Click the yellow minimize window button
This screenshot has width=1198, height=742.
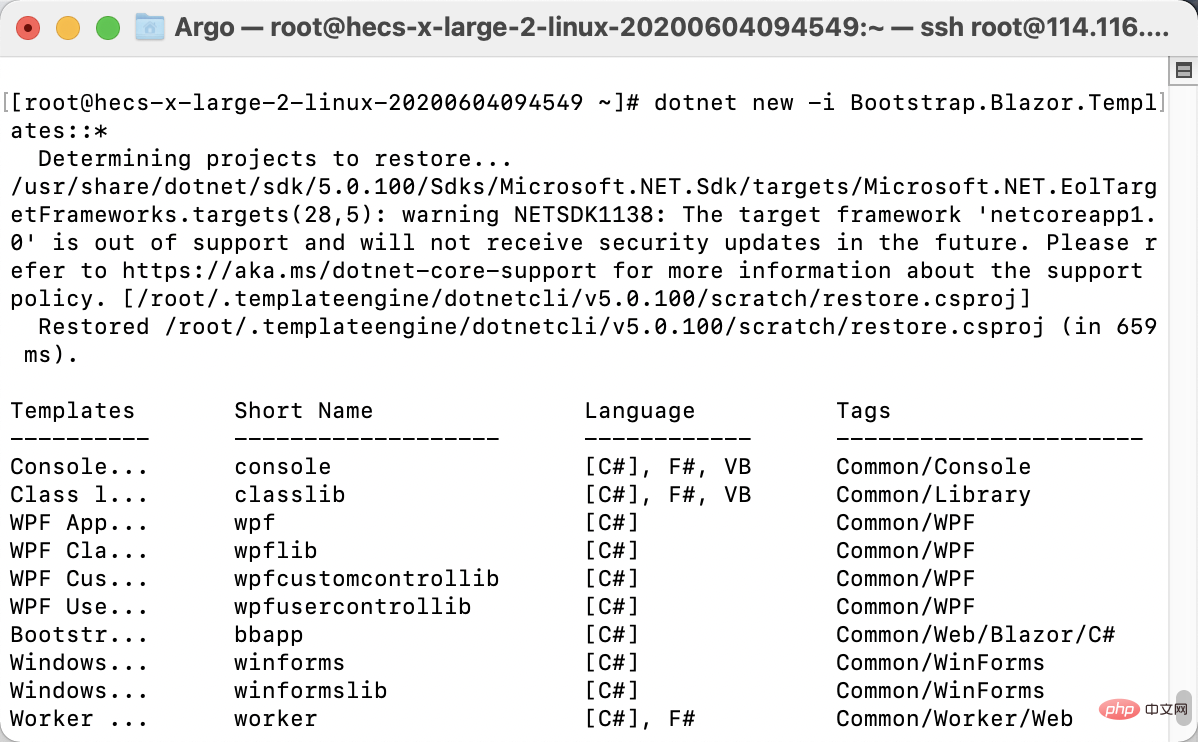[x=68, y=29]
